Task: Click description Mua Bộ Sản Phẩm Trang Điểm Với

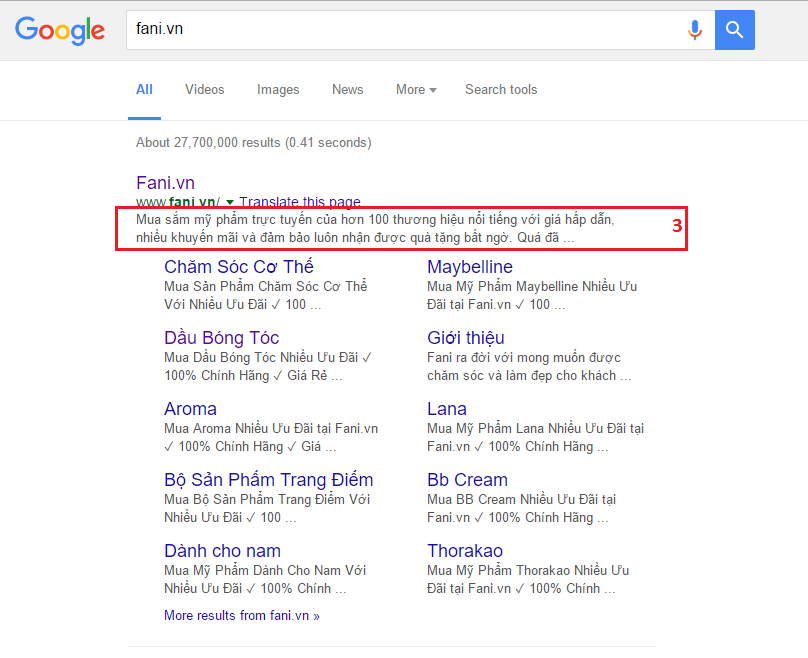Action: pyautogui.click(x=267, y=509)
